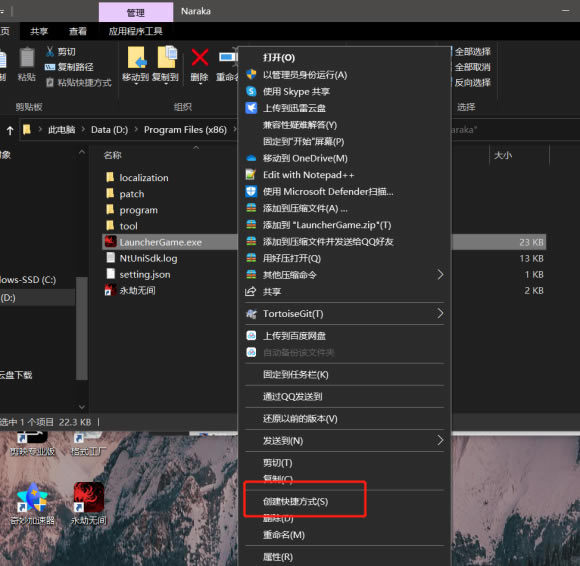The image size is (580, 566).
Task: Select 云盘下载 in navigation pane
Action: pos(16,375)
